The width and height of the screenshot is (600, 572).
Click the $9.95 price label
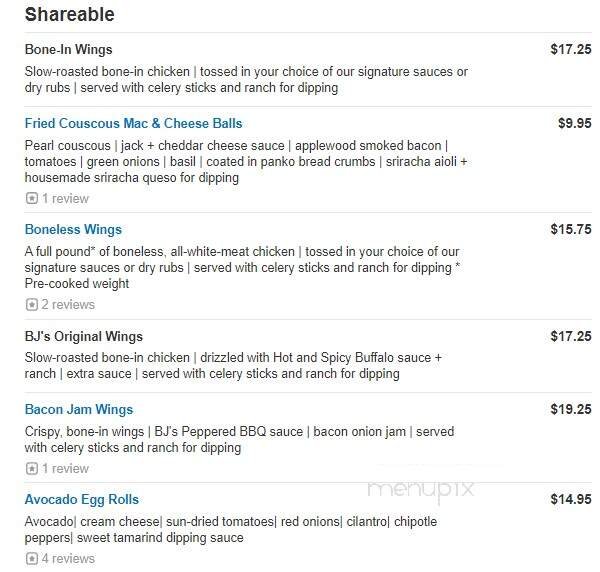tap(574, 124)
